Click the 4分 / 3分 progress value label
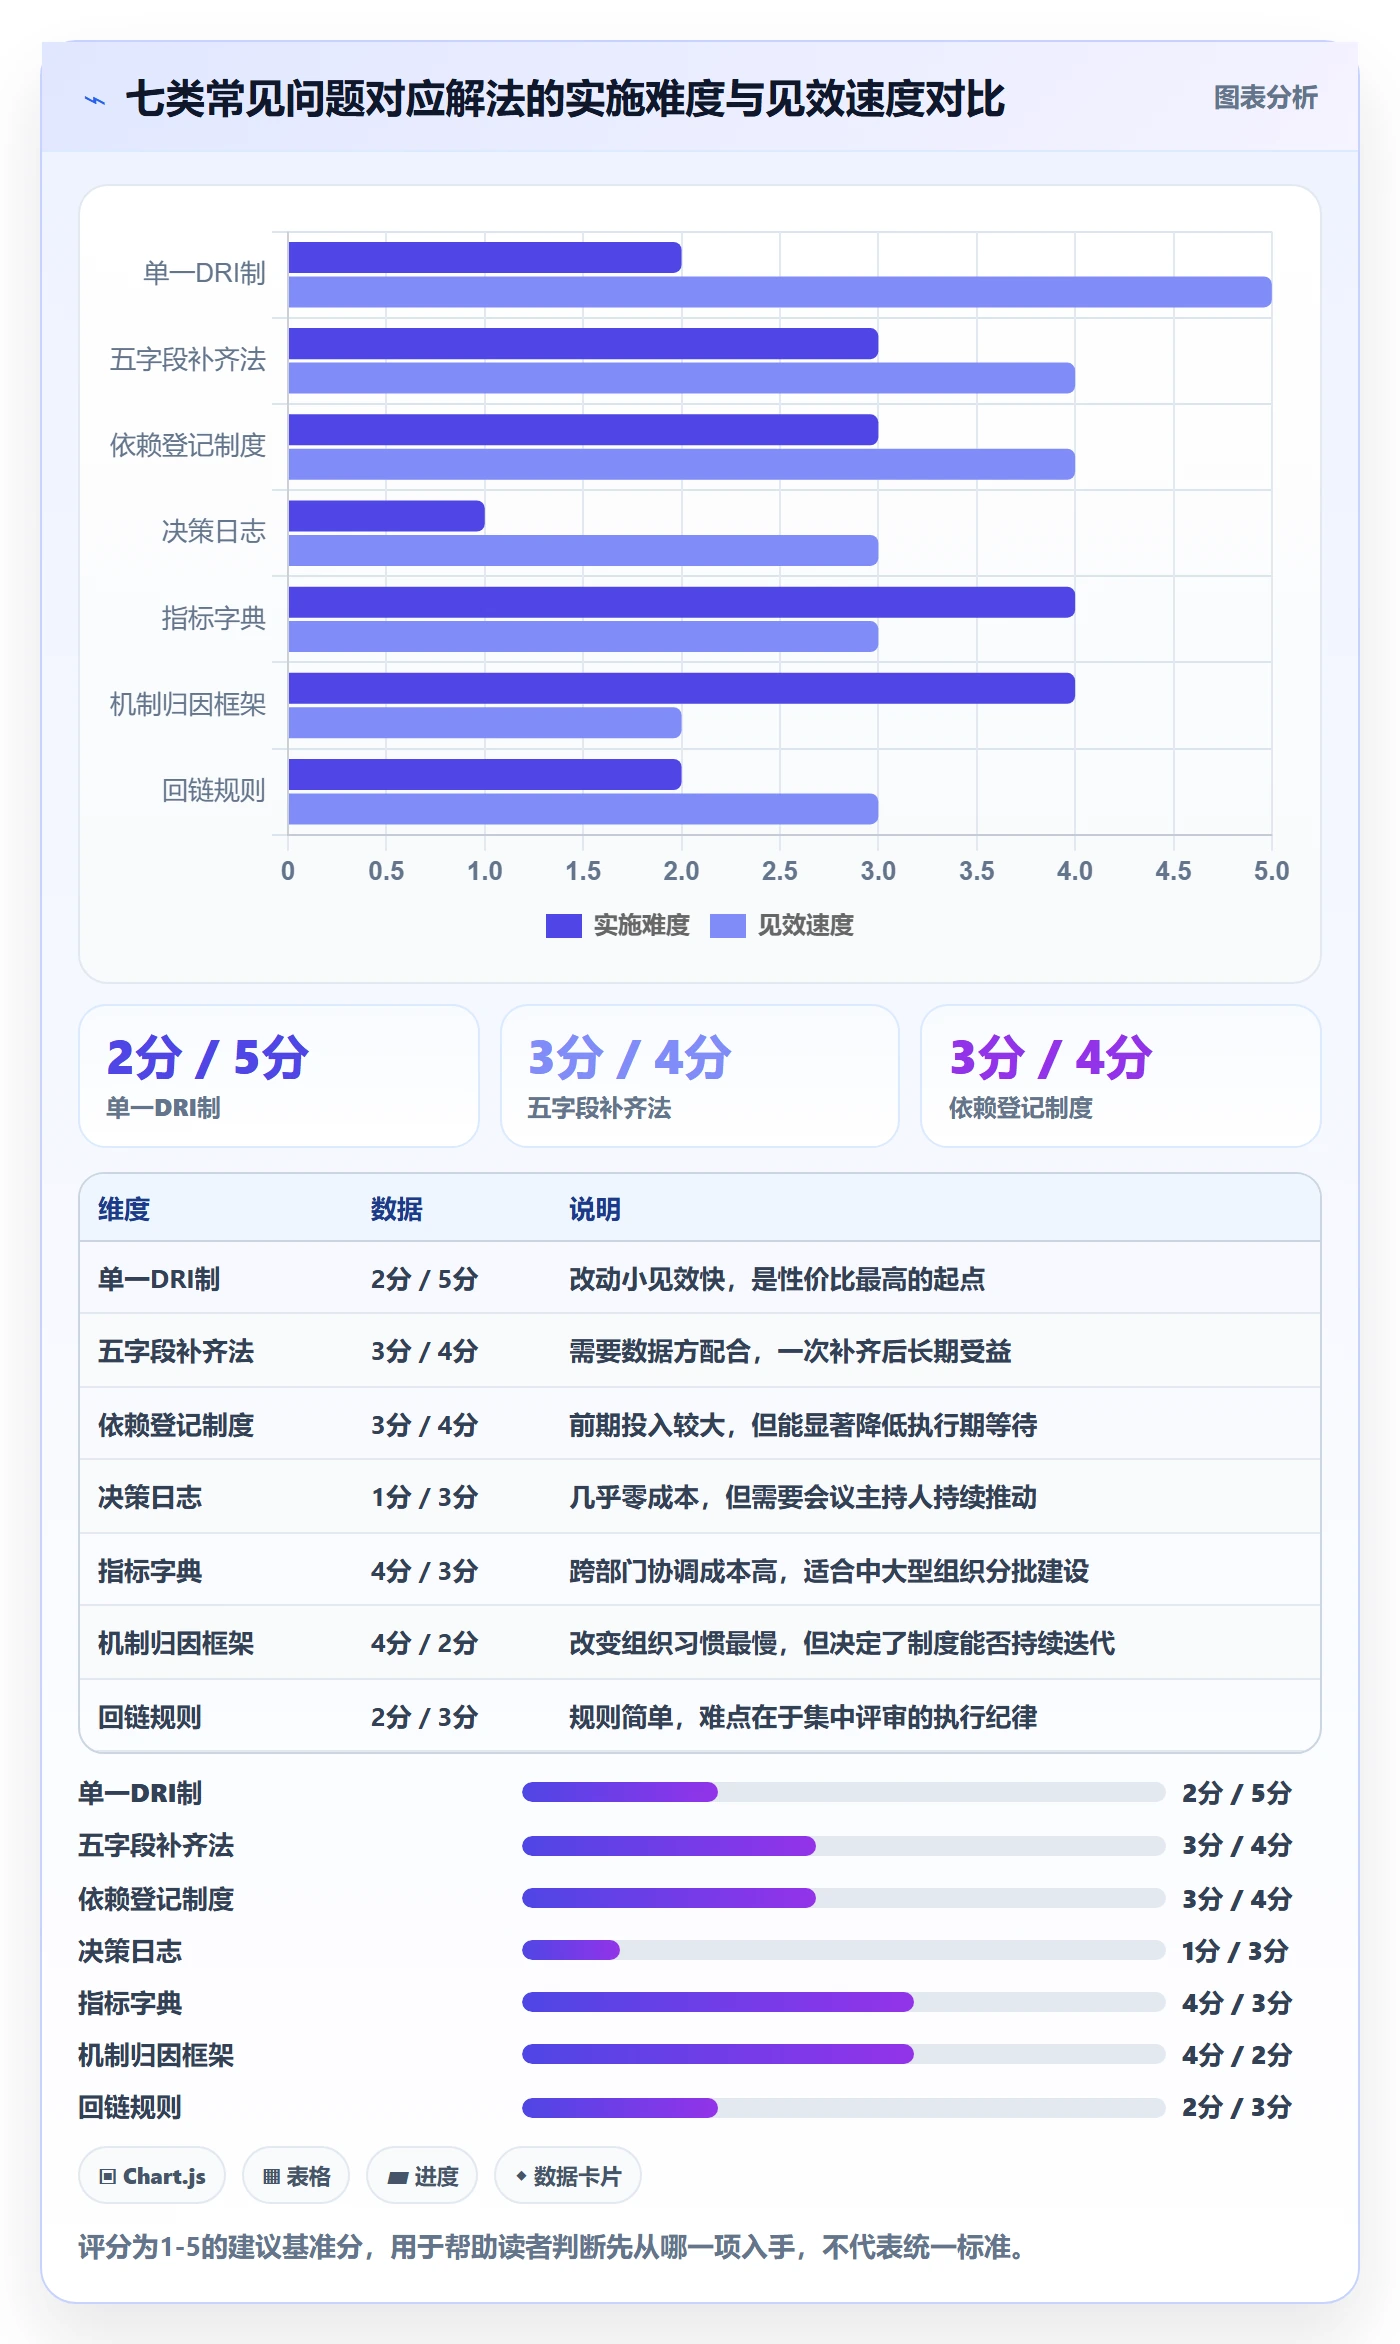 coord(1237,2003)
